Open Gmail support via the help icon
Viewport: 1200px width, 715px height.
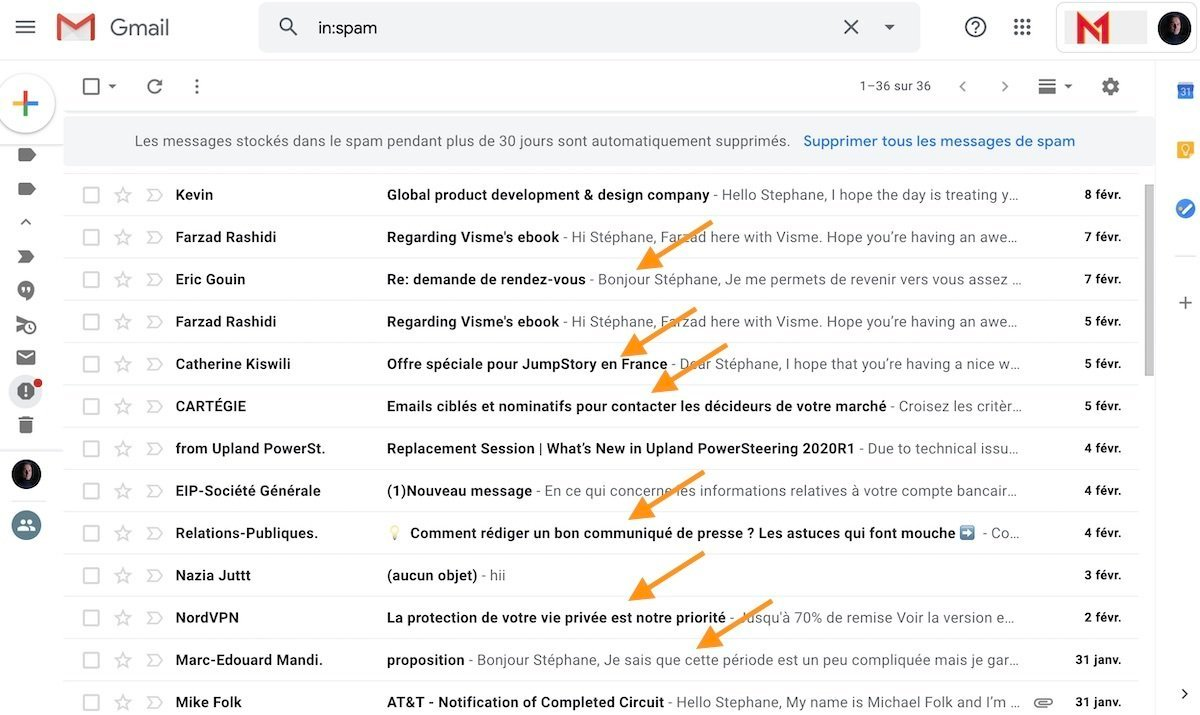pos(975,27)
